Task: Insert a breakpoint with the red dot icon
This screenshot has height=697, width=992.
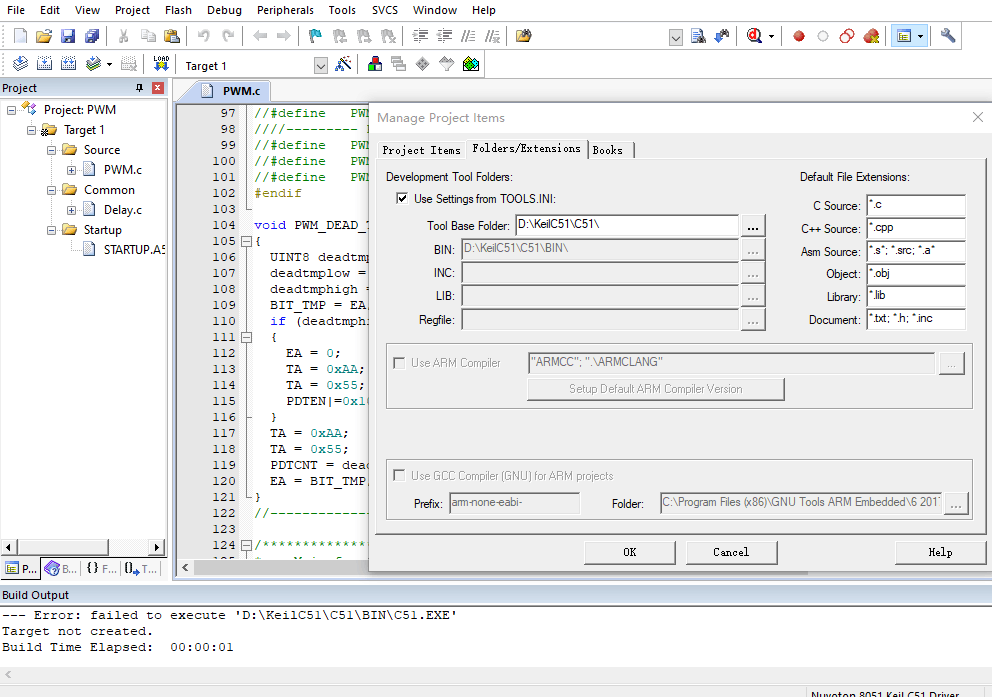Action: (799, 36)
